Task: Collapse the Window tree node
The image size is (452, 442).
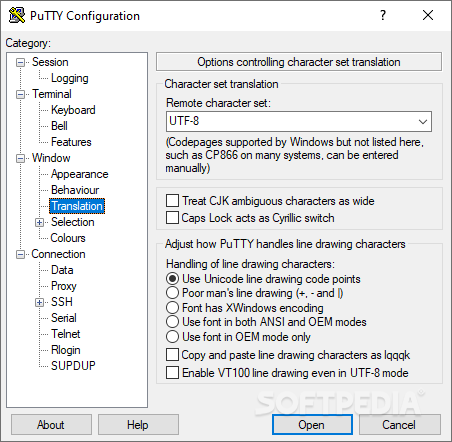Action: pyautogui.click(x=21, y=158)
